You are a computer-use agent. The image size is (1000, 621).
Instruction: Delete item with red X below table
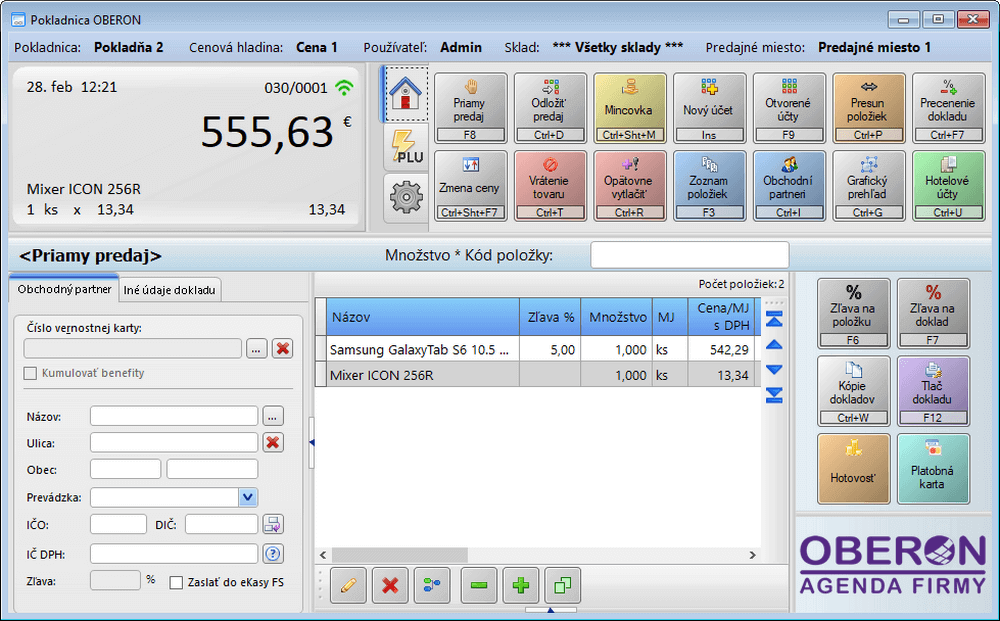[390, 586]
